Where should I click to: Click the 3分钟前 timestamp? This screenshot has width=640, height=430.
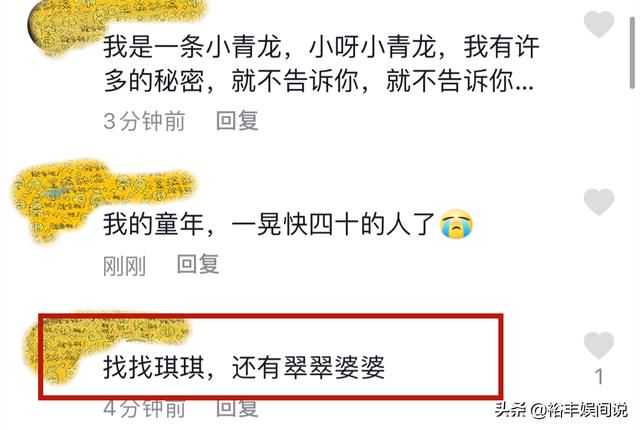pyautogui.click(x=144, y=121)
